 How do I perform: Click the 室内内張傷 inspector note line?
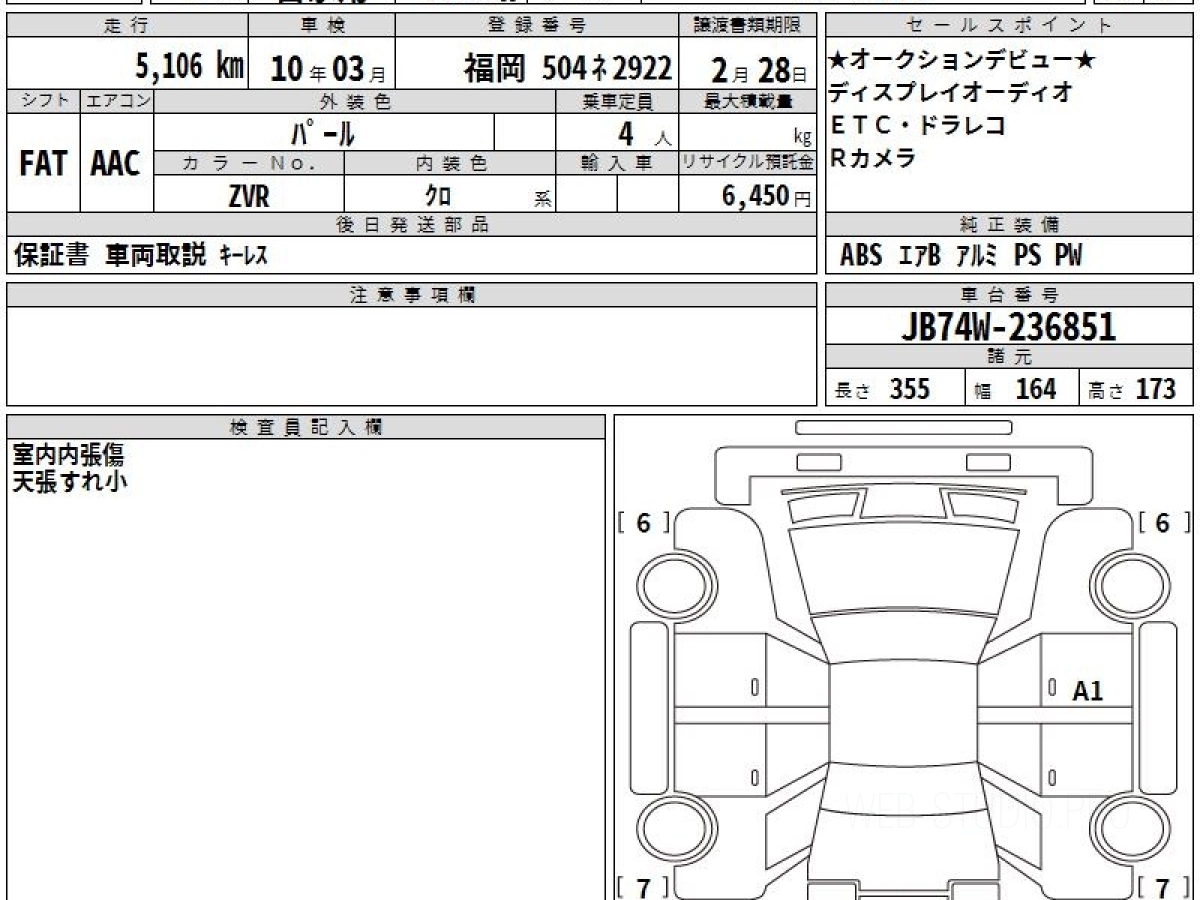pos(68,455)
